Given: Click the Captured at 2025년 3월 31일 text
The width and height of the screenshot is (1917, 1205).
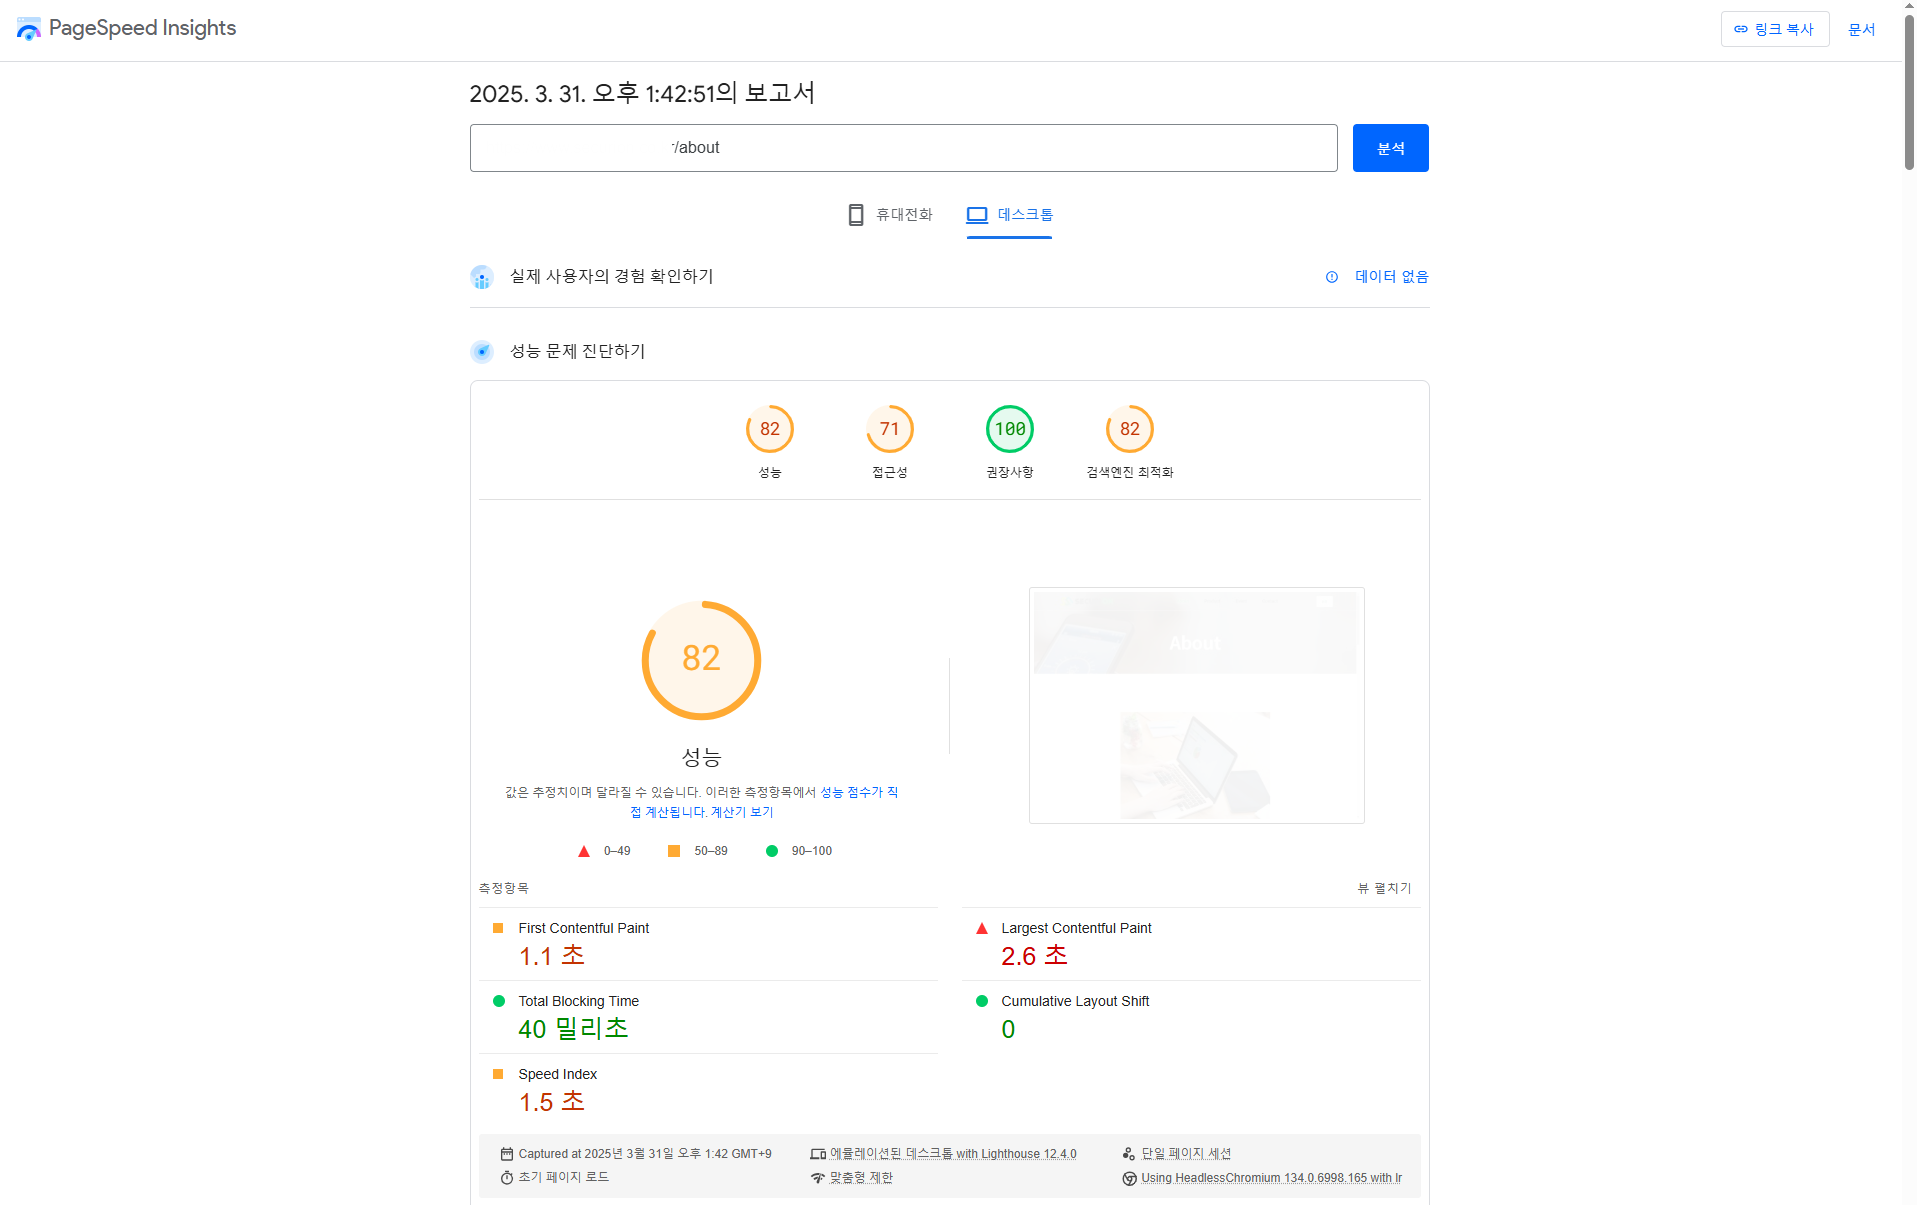Looking at the screenshot, I should click(645, 1154).
